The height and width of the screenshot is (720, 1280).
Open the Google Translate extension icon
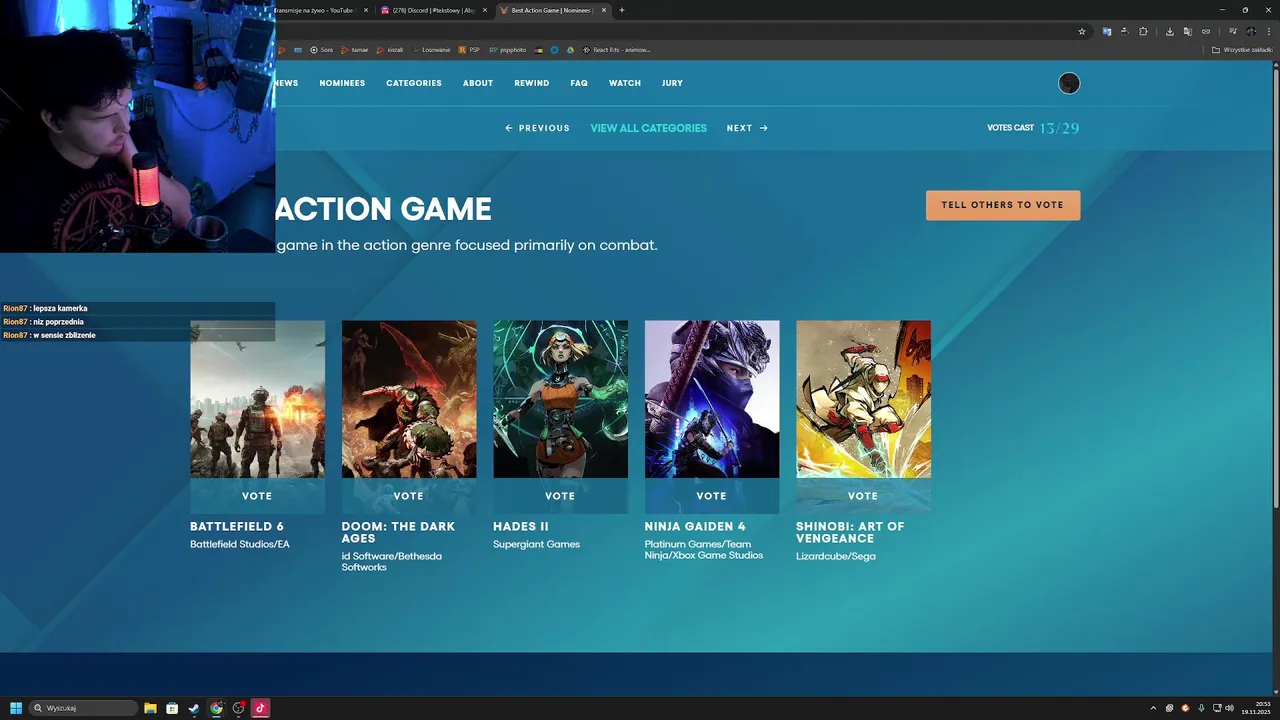coord(1107,31)
